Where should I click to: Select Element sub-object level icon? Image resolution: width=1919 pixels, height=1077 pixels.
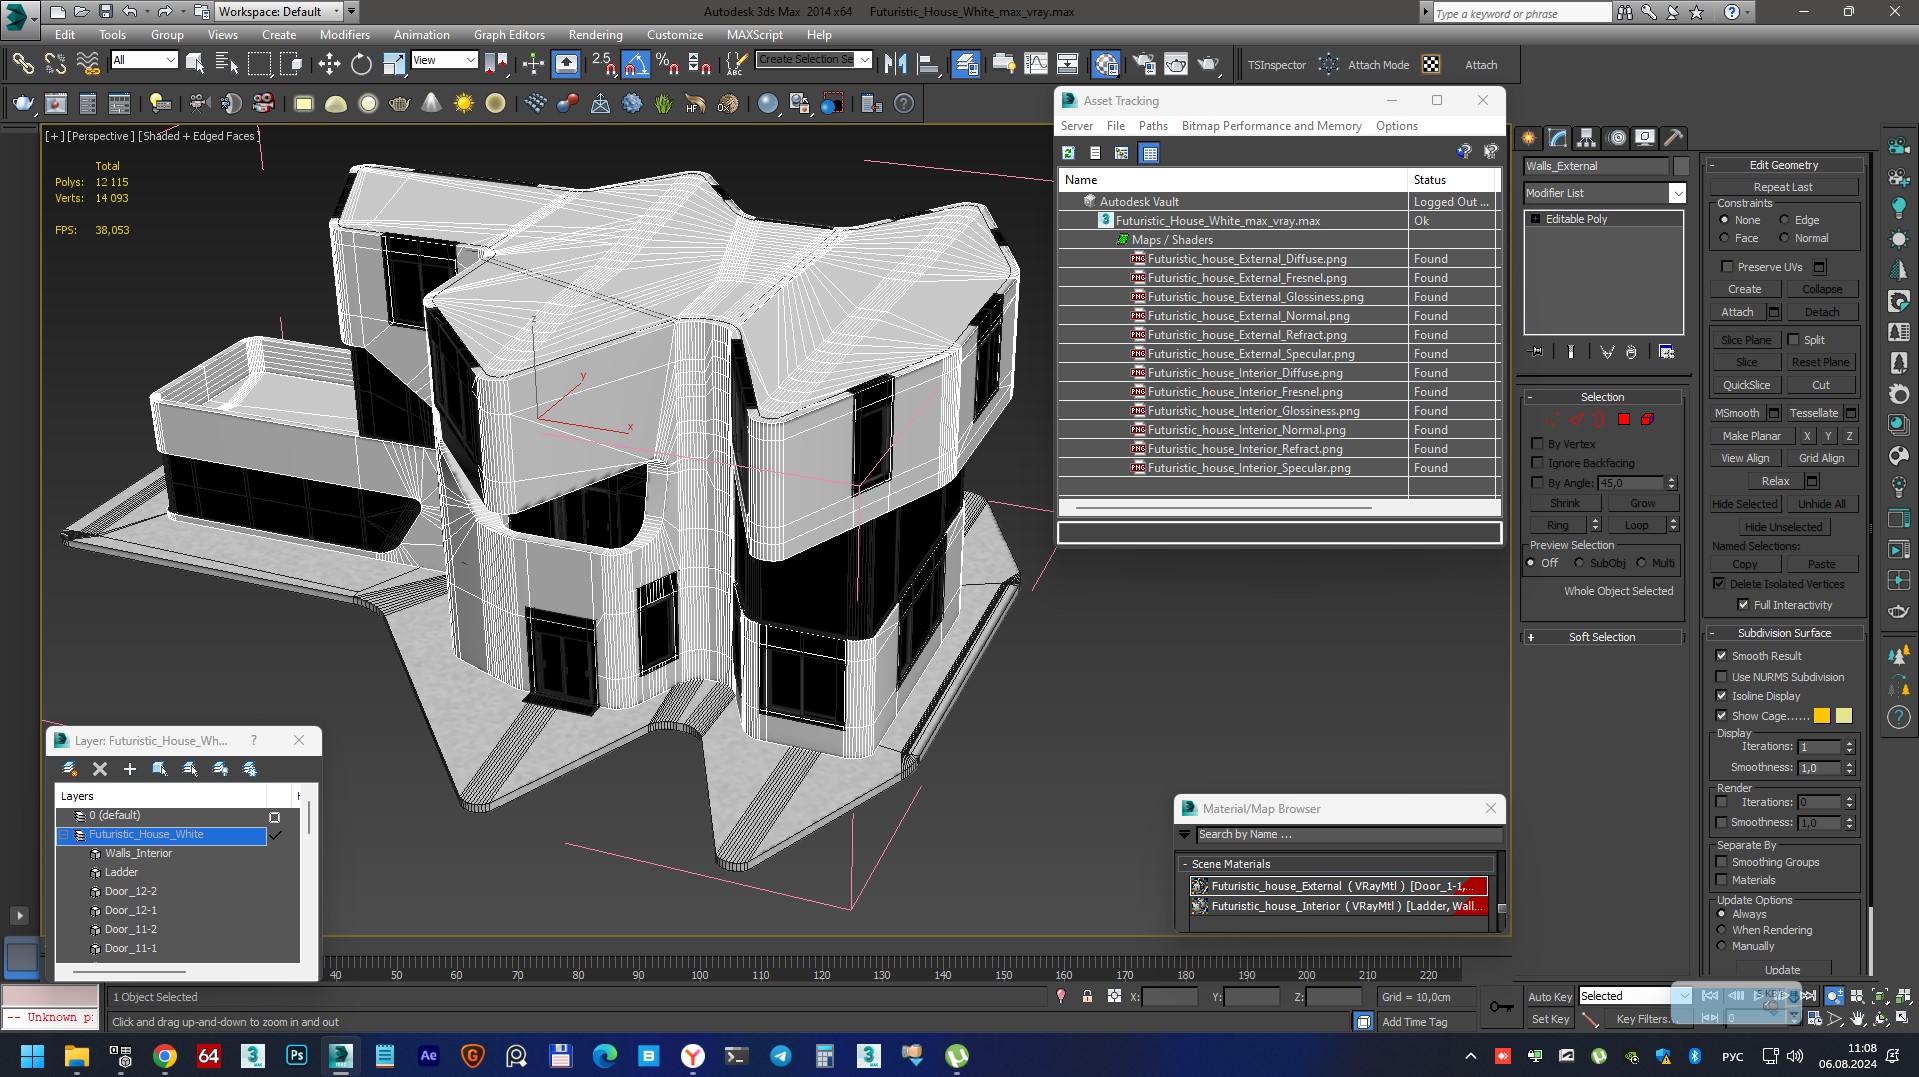coord(1647,420)
